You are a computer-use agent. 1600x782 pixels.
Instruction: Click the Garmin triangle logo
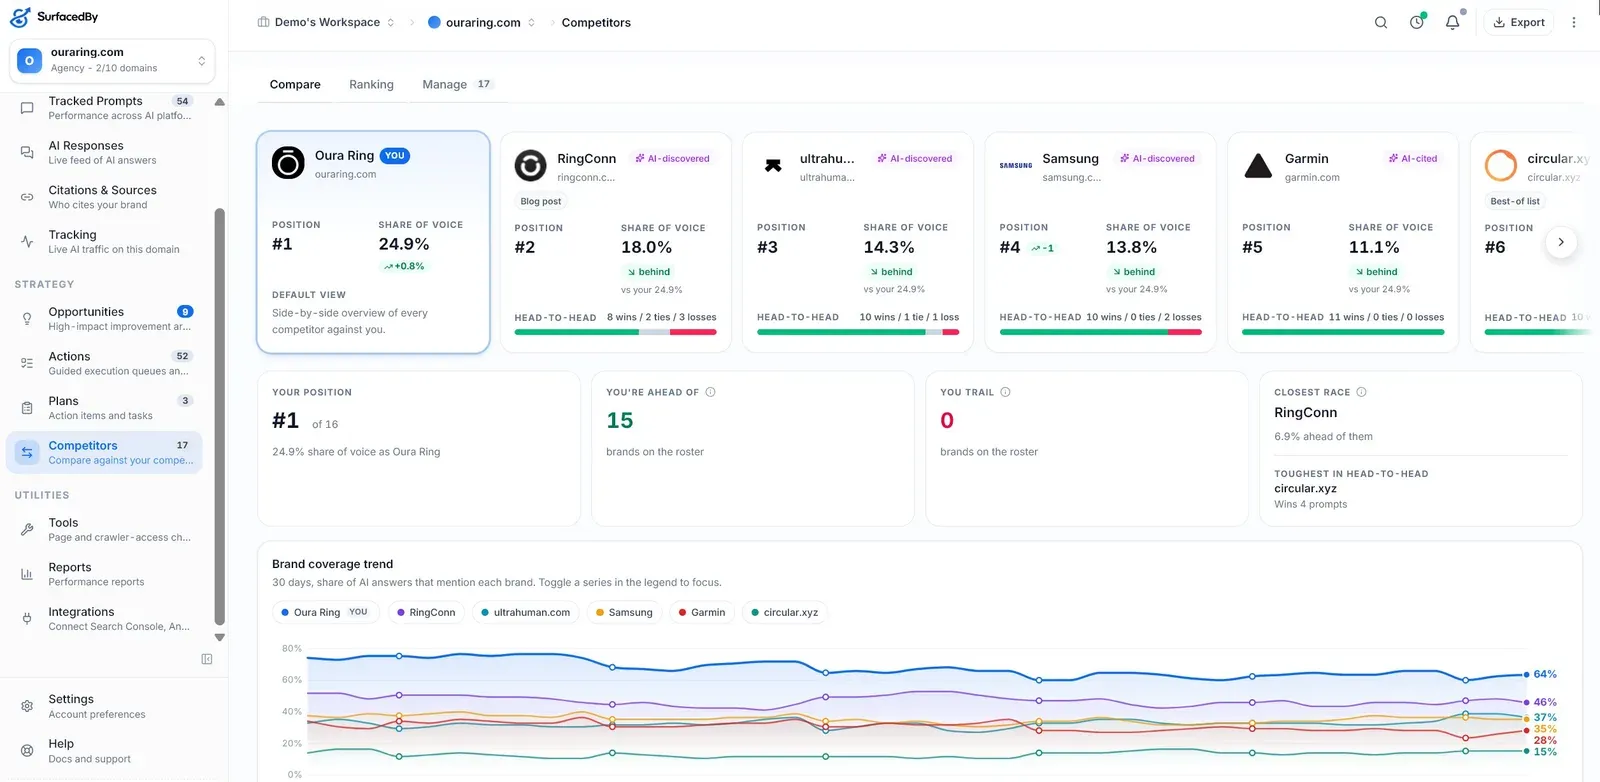pyautogui.click(x=1258, y=165)
